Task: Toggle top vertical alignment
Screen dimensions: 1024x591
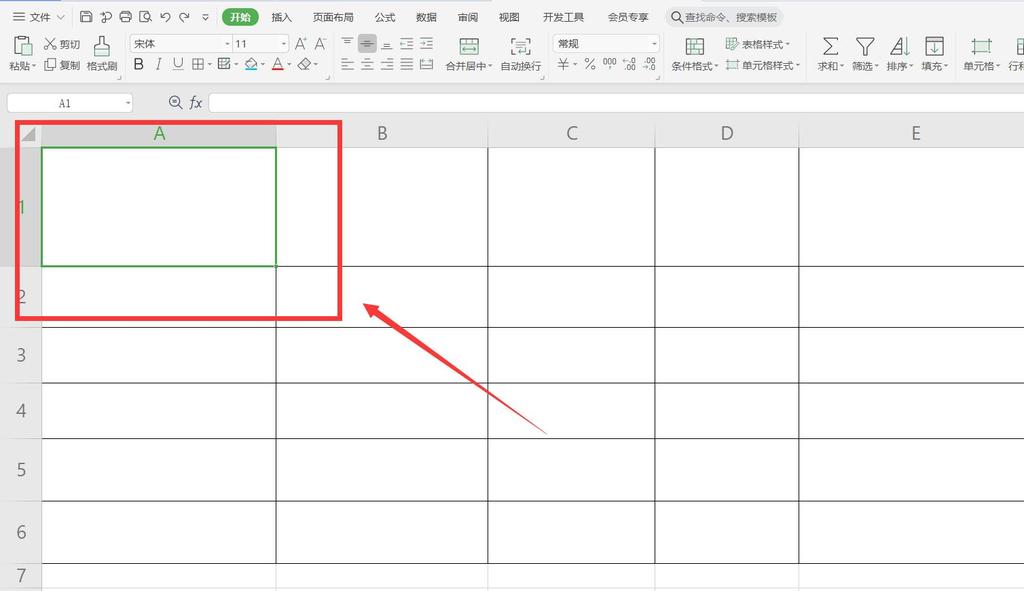Action: 347,43
